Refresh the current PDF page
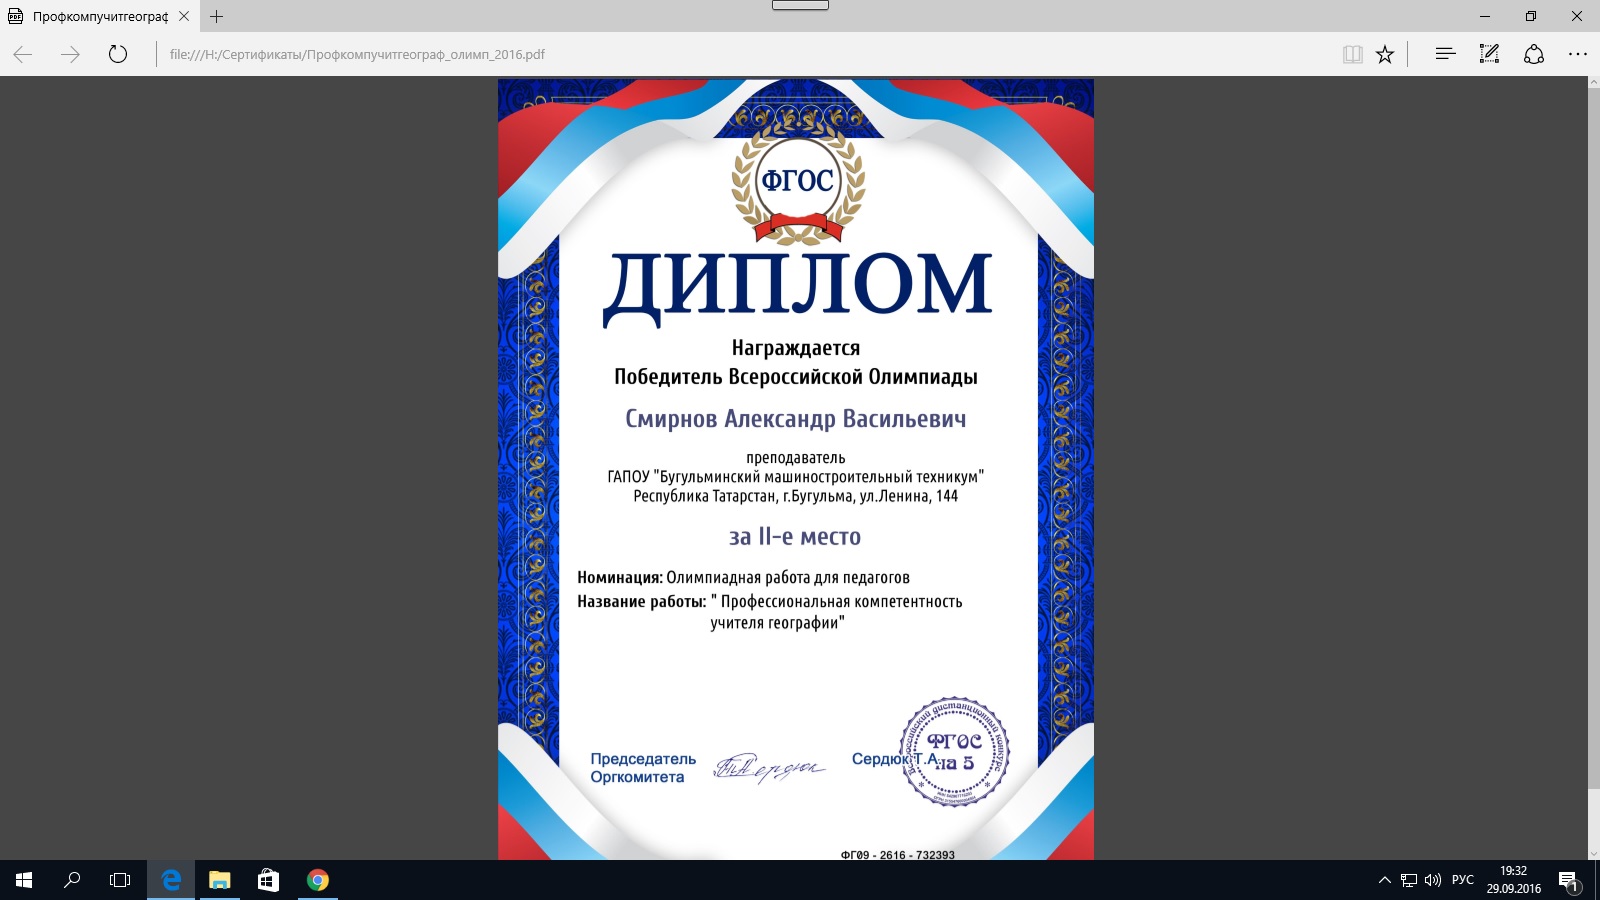Image resolution: width=1600 pixels, height=900 pixels. [118, 54]
